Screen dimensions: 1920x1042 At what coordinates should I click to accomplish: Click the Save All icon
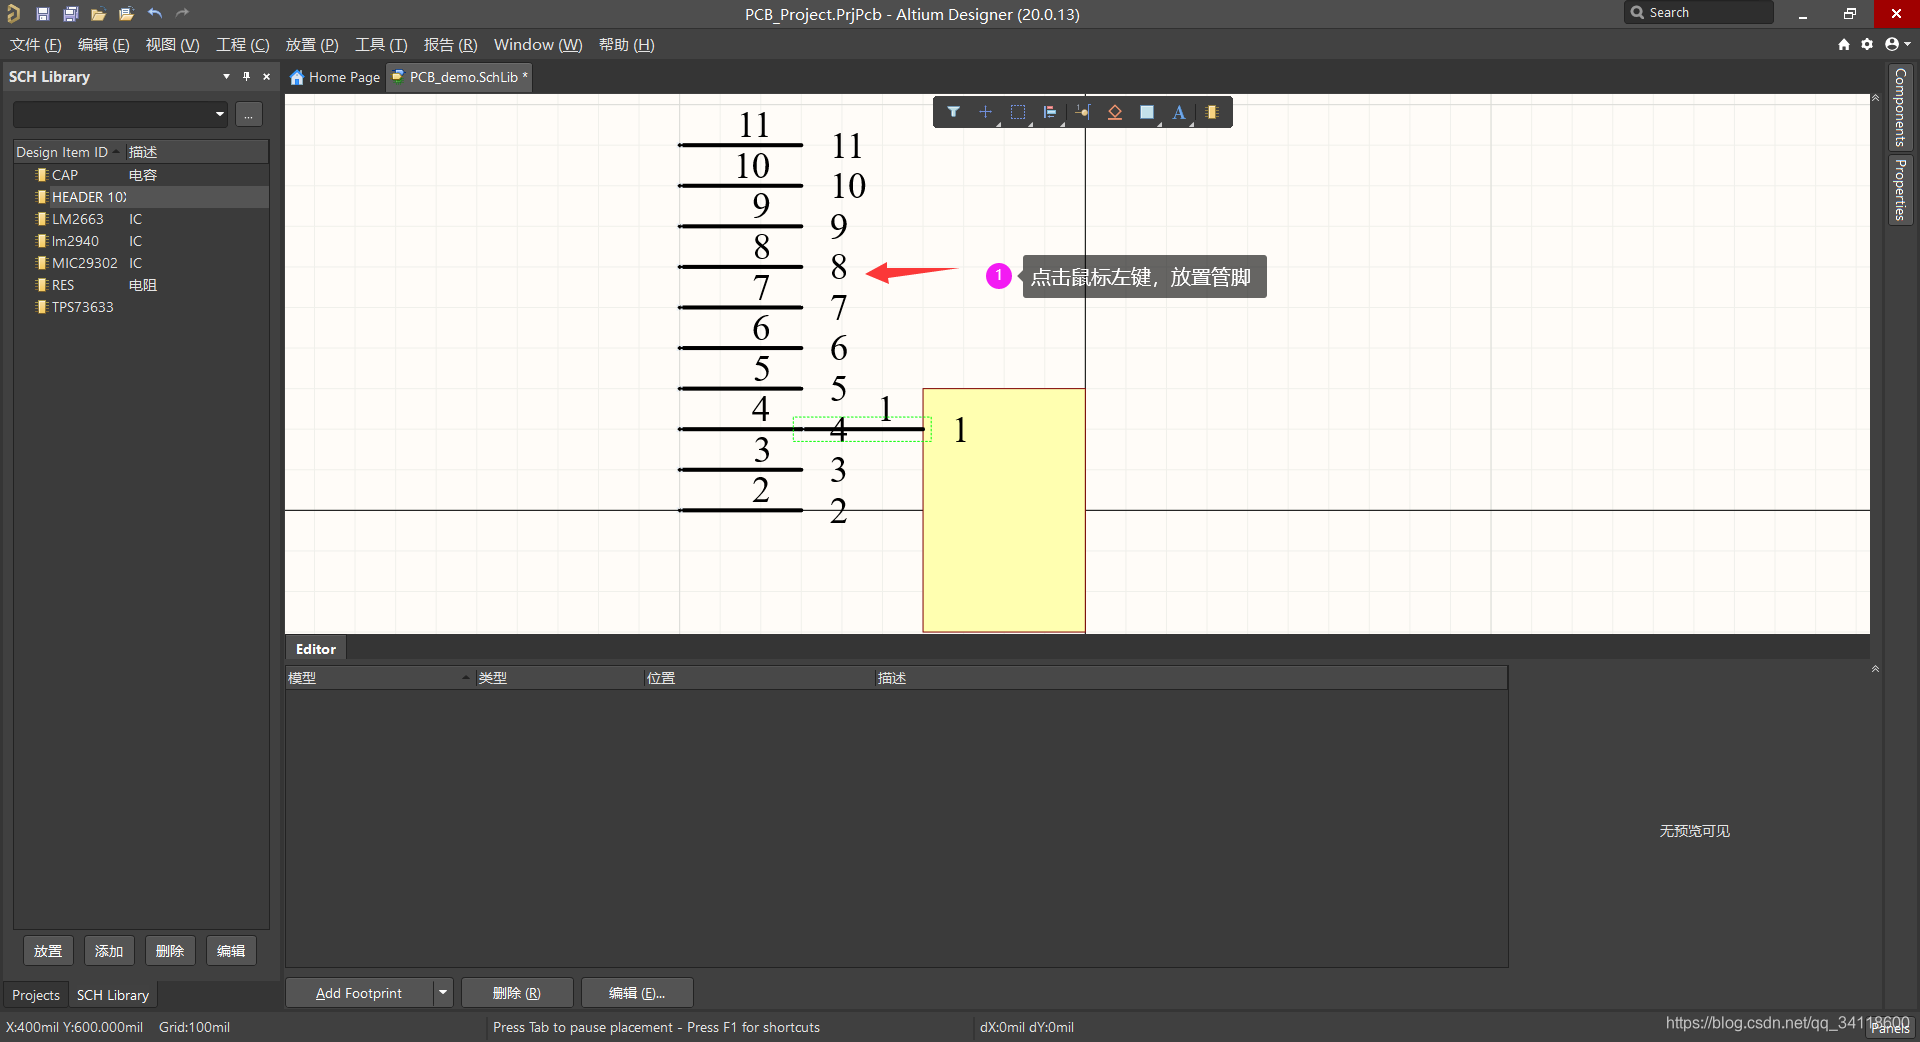click(x=70, y=14)
